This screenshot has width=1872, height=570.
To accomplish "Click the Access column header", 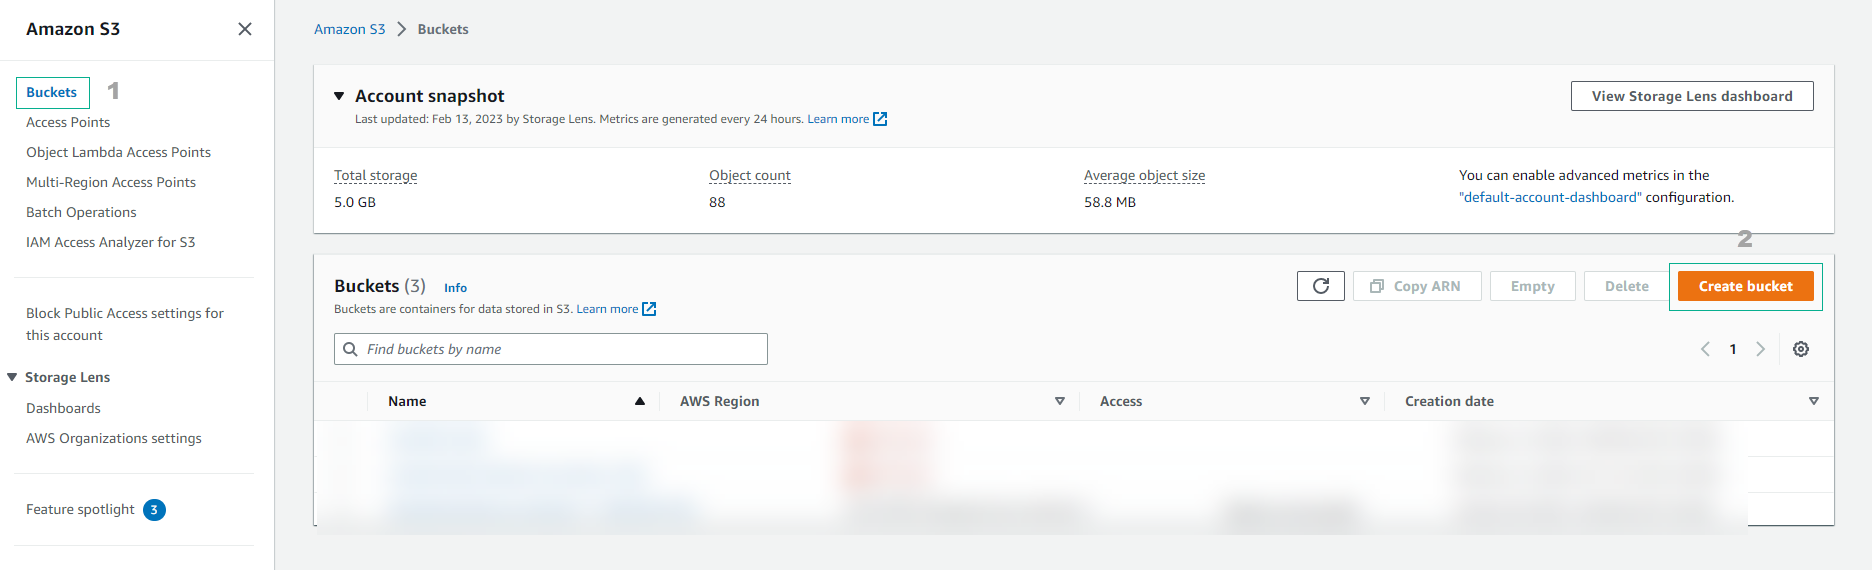I will click(x=1121, y=401).
